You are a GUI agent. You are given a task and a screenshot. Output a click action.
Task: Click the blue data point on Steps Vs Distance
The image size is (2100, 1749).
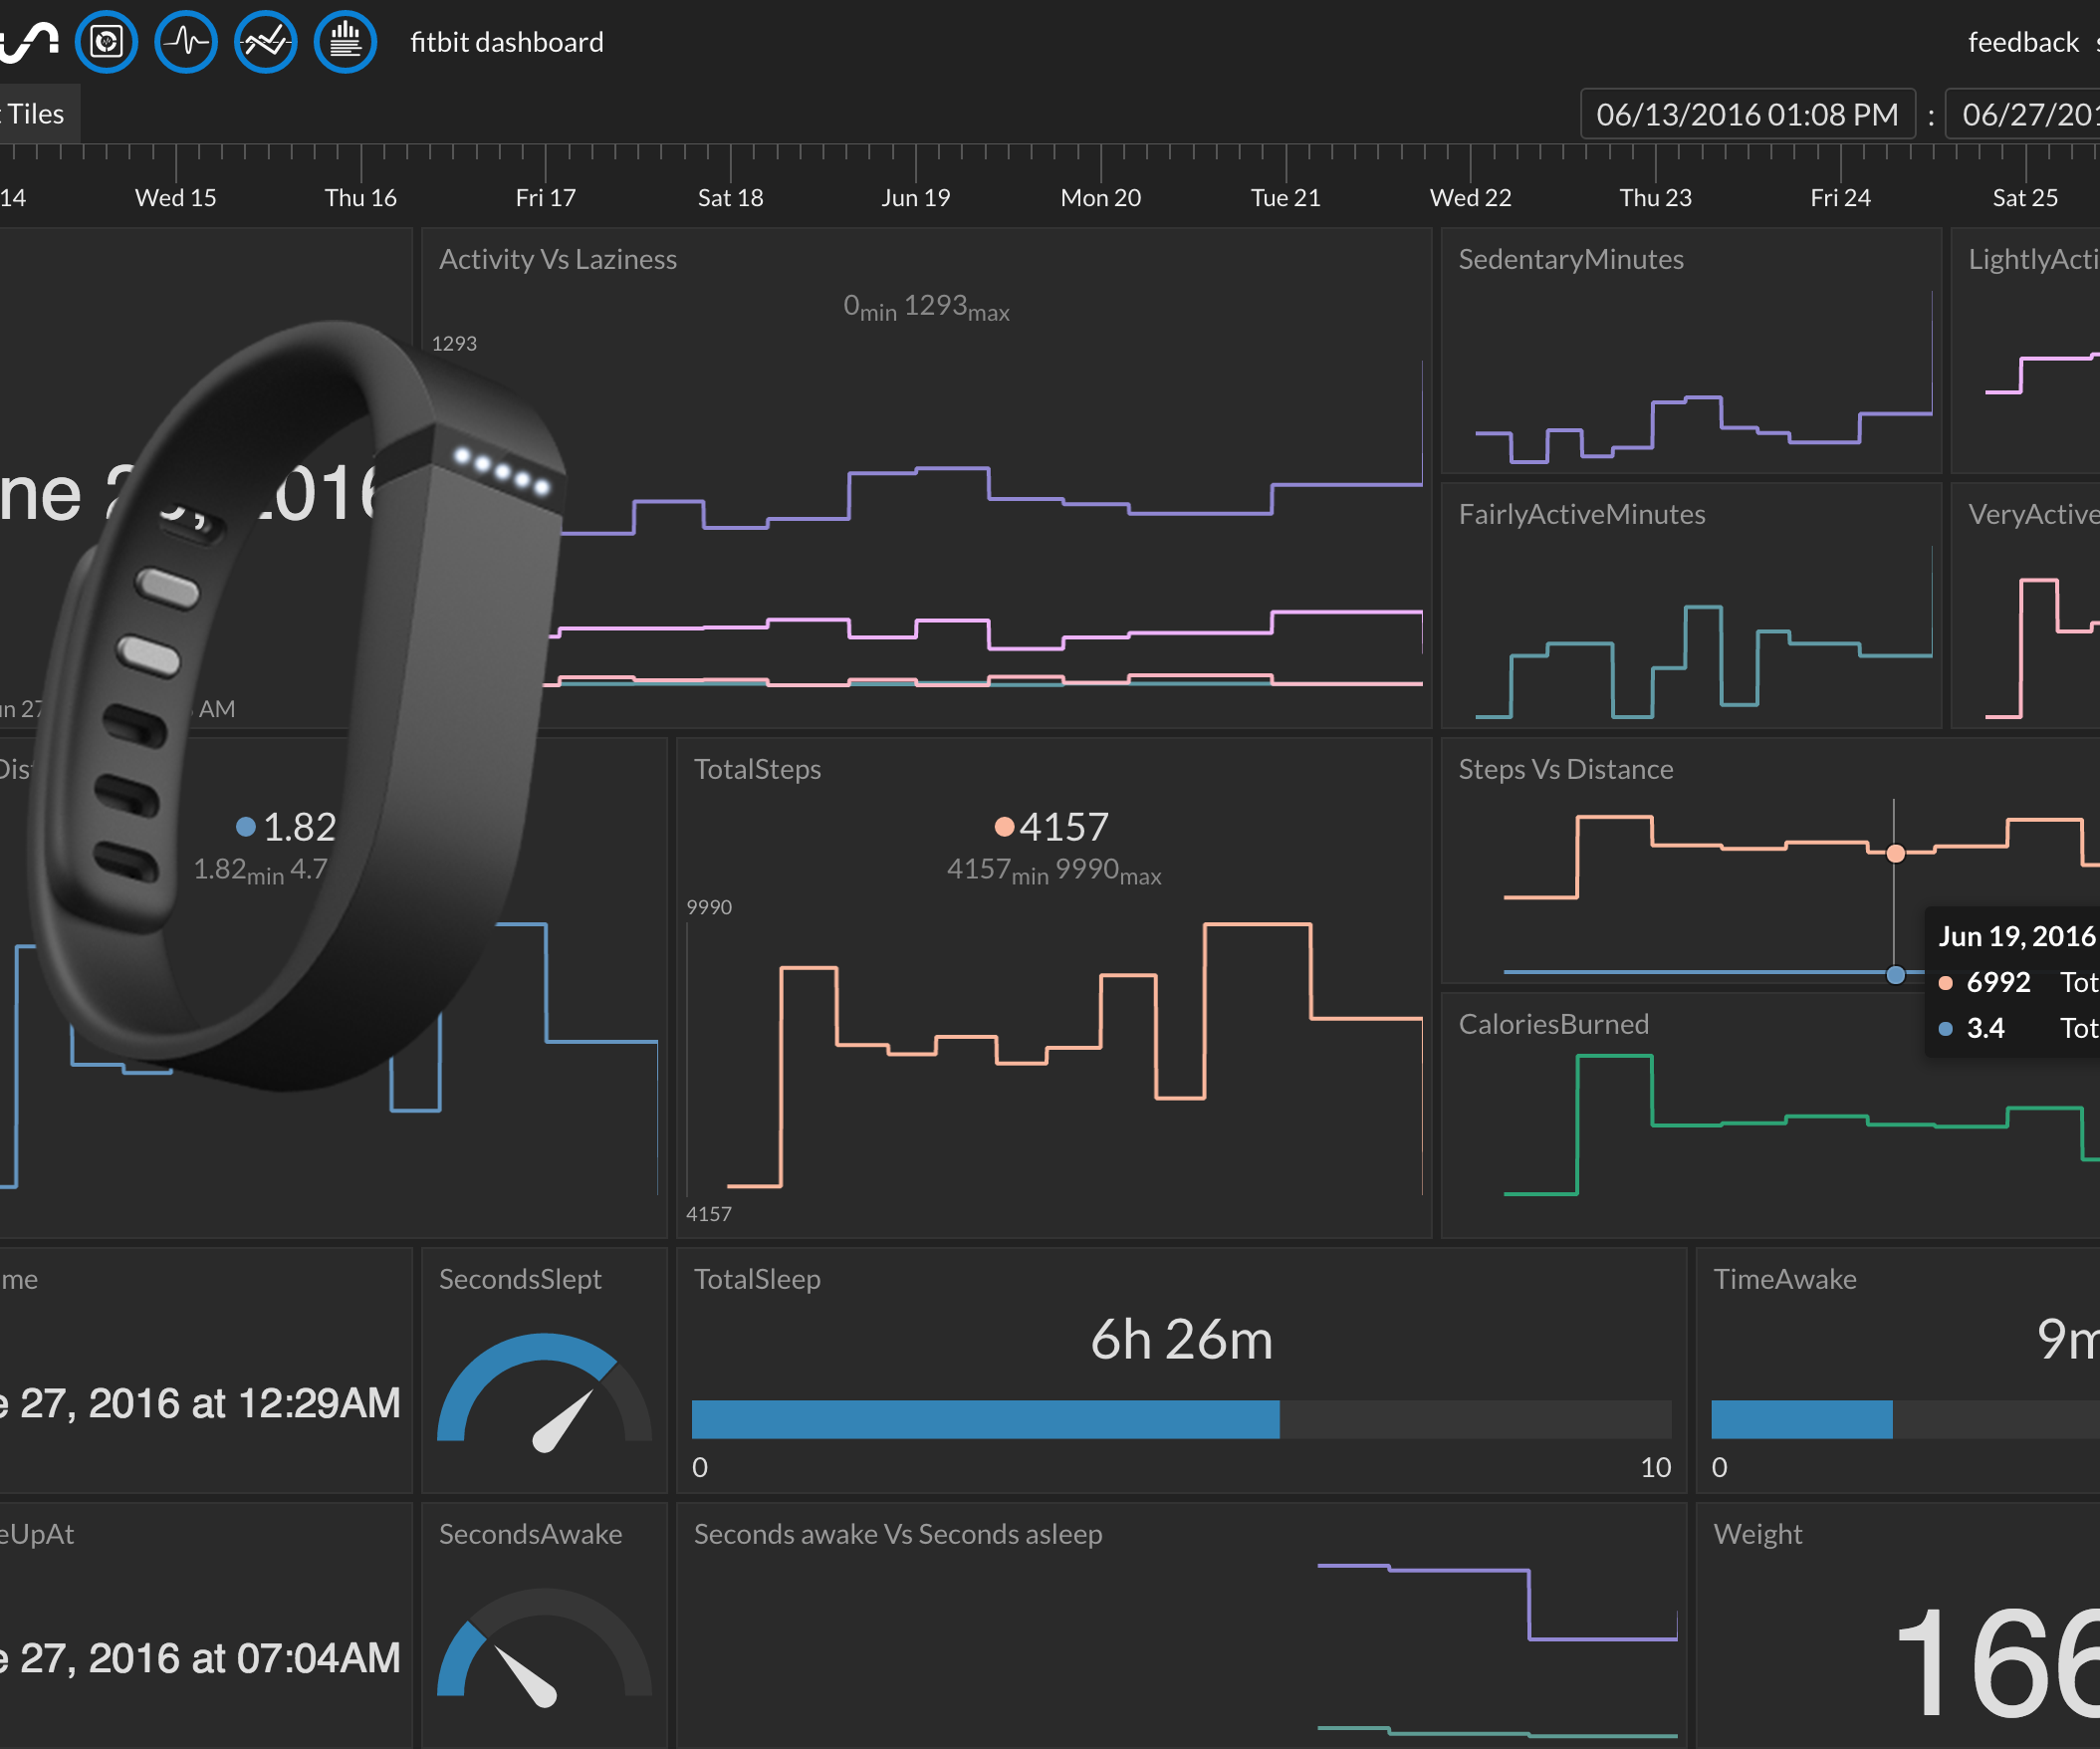pyautogui.click(x=1895, y=974)
